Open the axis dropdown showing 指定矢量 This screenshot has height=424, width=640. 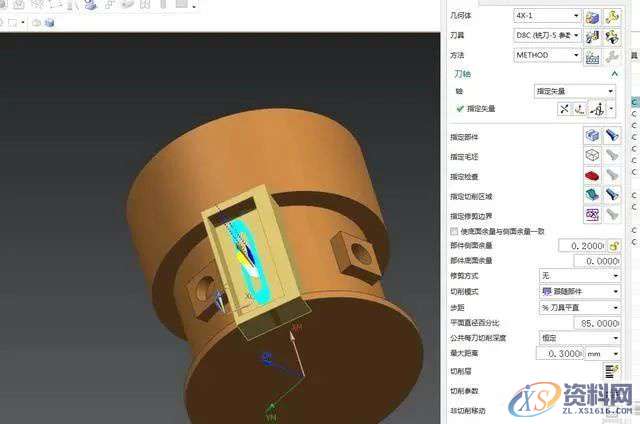pos(574,91)
